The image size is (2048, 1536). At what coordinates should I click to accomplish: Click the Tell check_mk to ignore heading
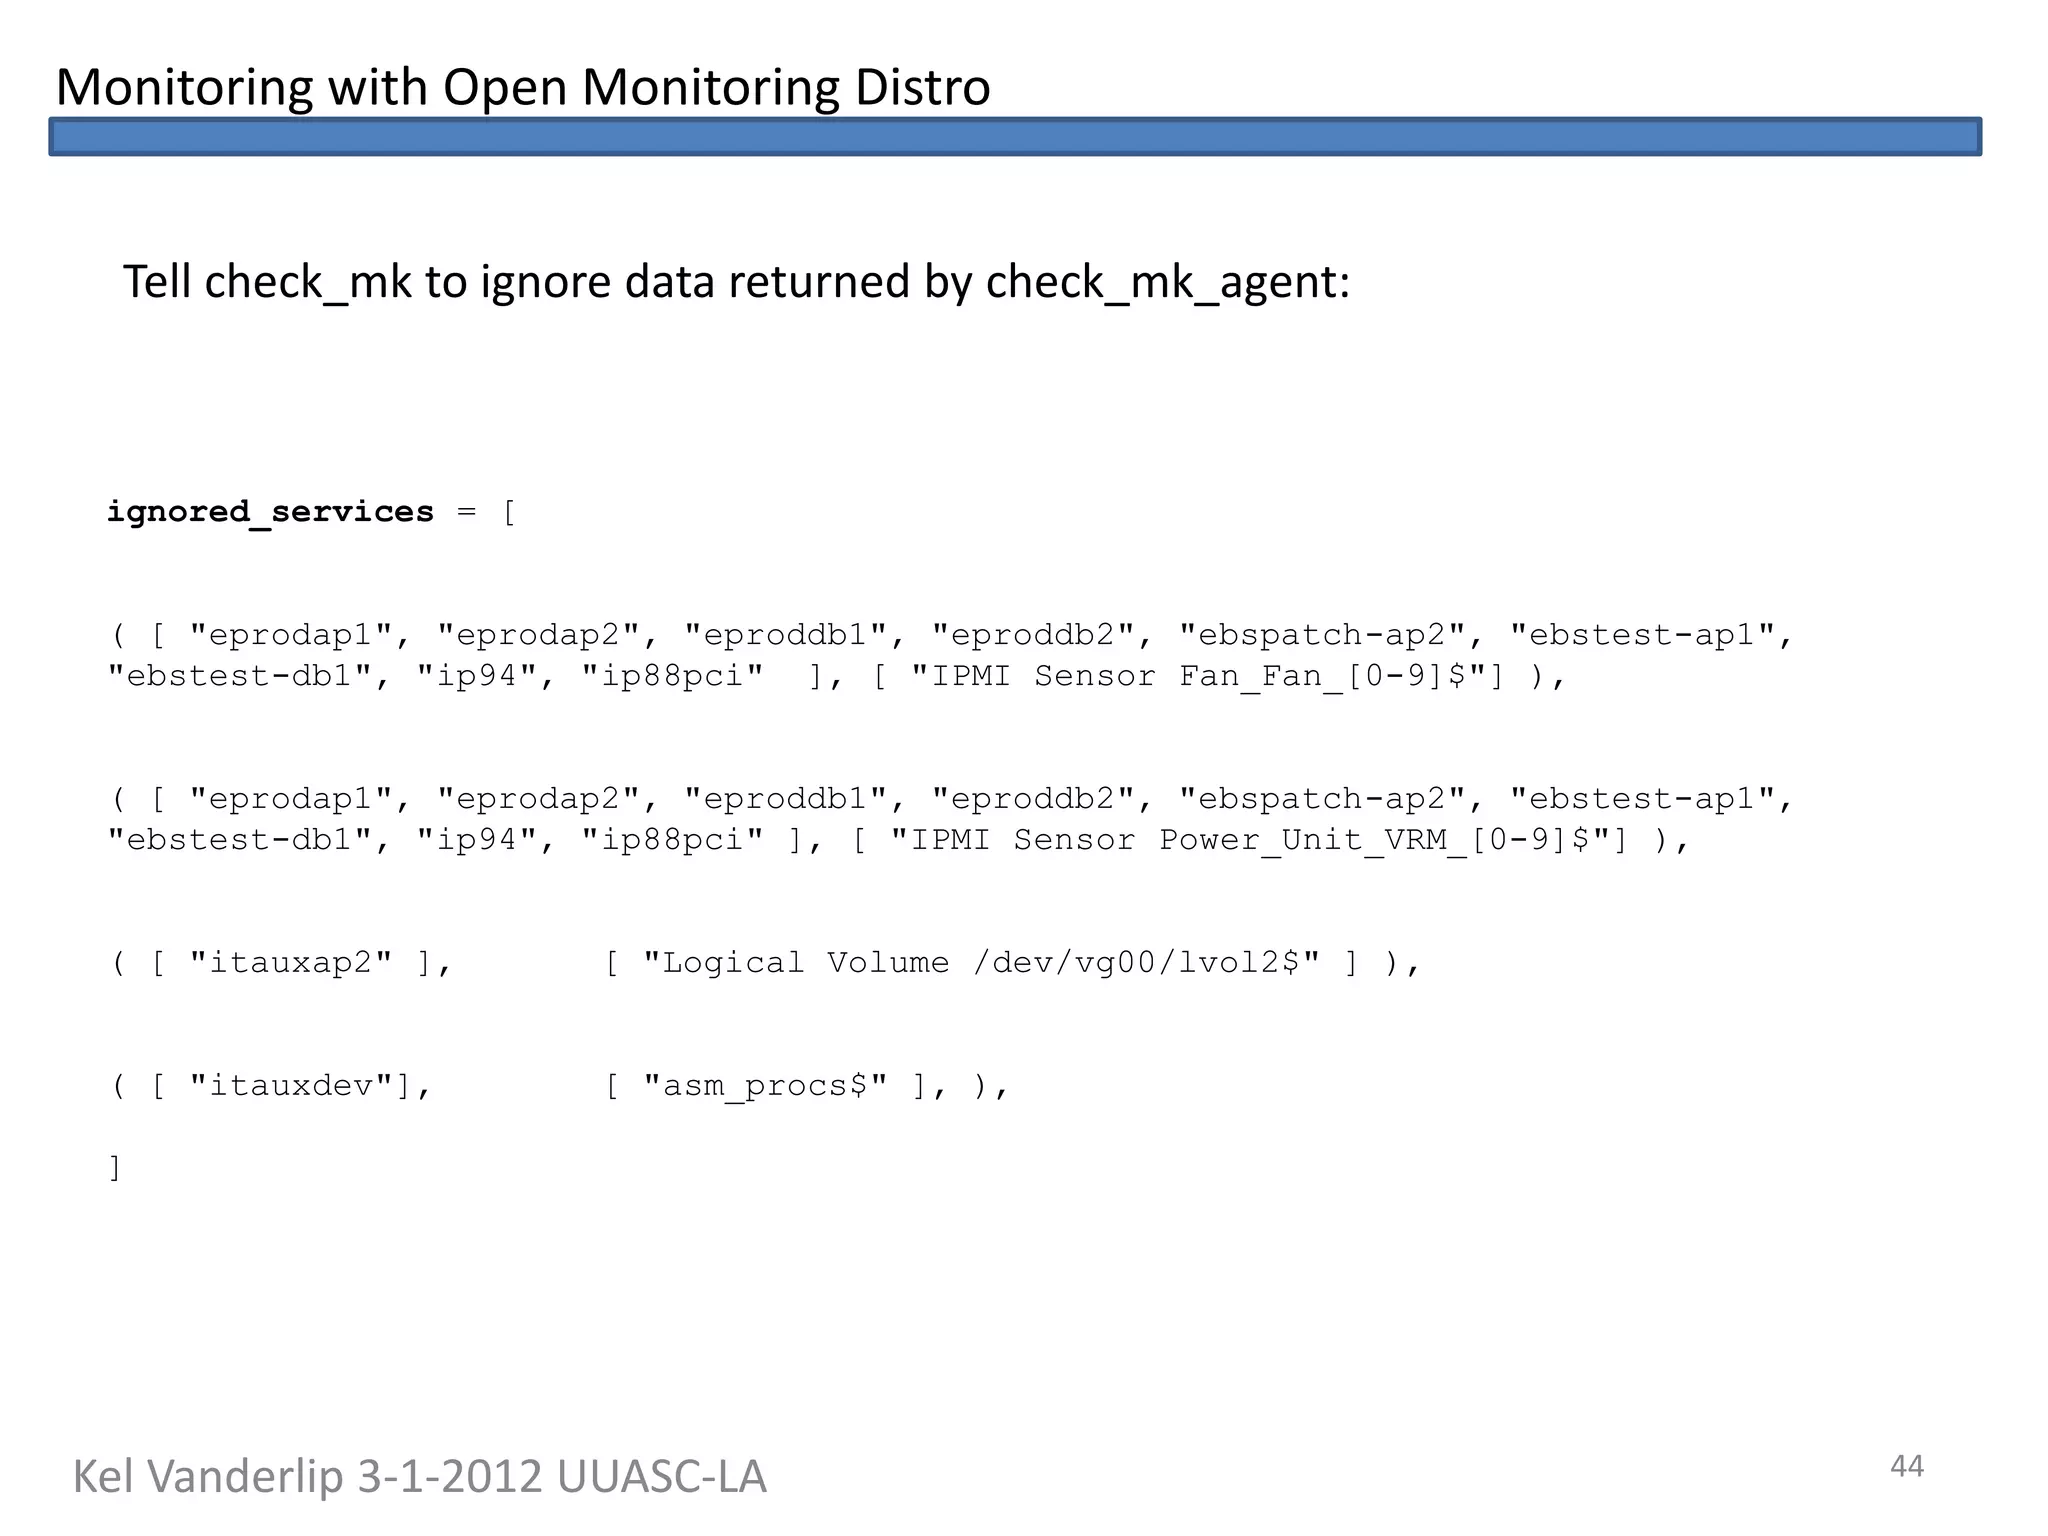pyautogui.click(x=736, y=282)
